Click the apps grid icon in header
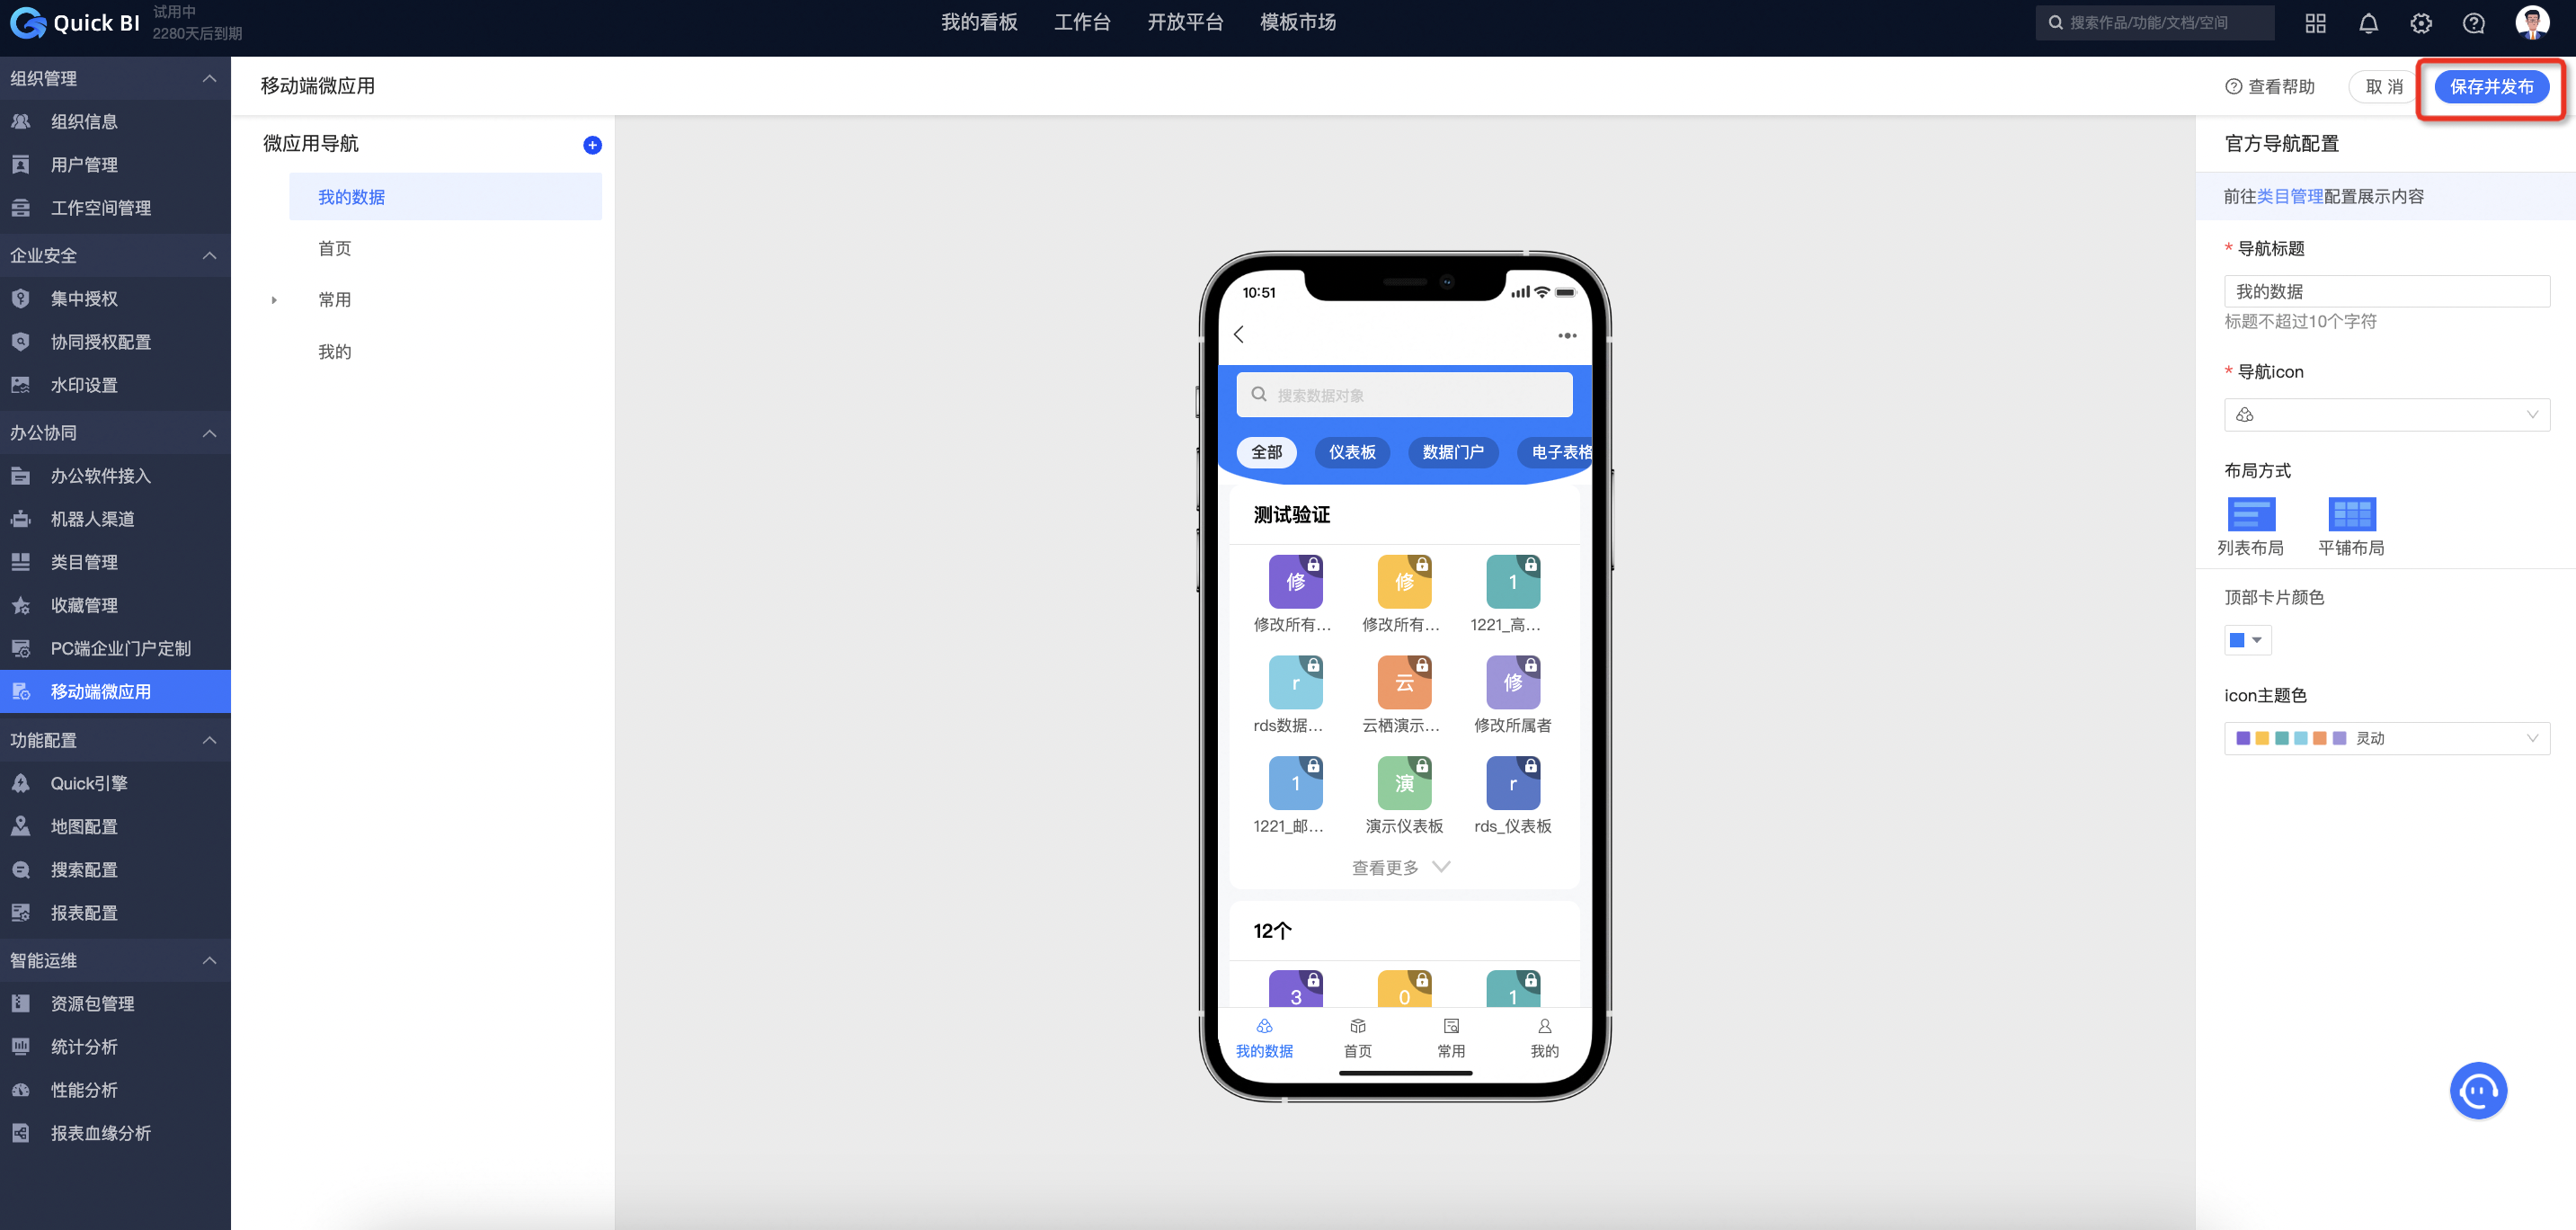The width and height of the screenshot is (2576, 1230). (2315, 23)
